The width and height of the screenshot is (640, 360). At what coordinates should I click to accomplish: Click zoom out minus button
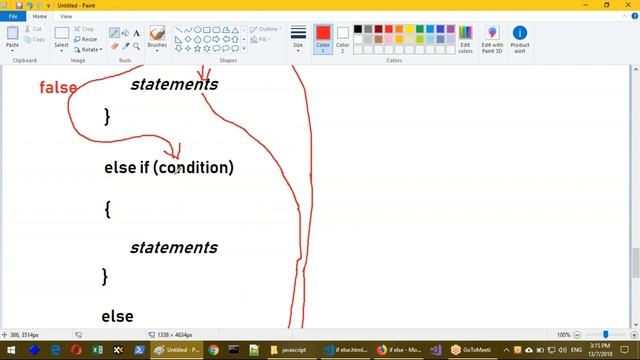pyautogui.click(x=577, y=335)
